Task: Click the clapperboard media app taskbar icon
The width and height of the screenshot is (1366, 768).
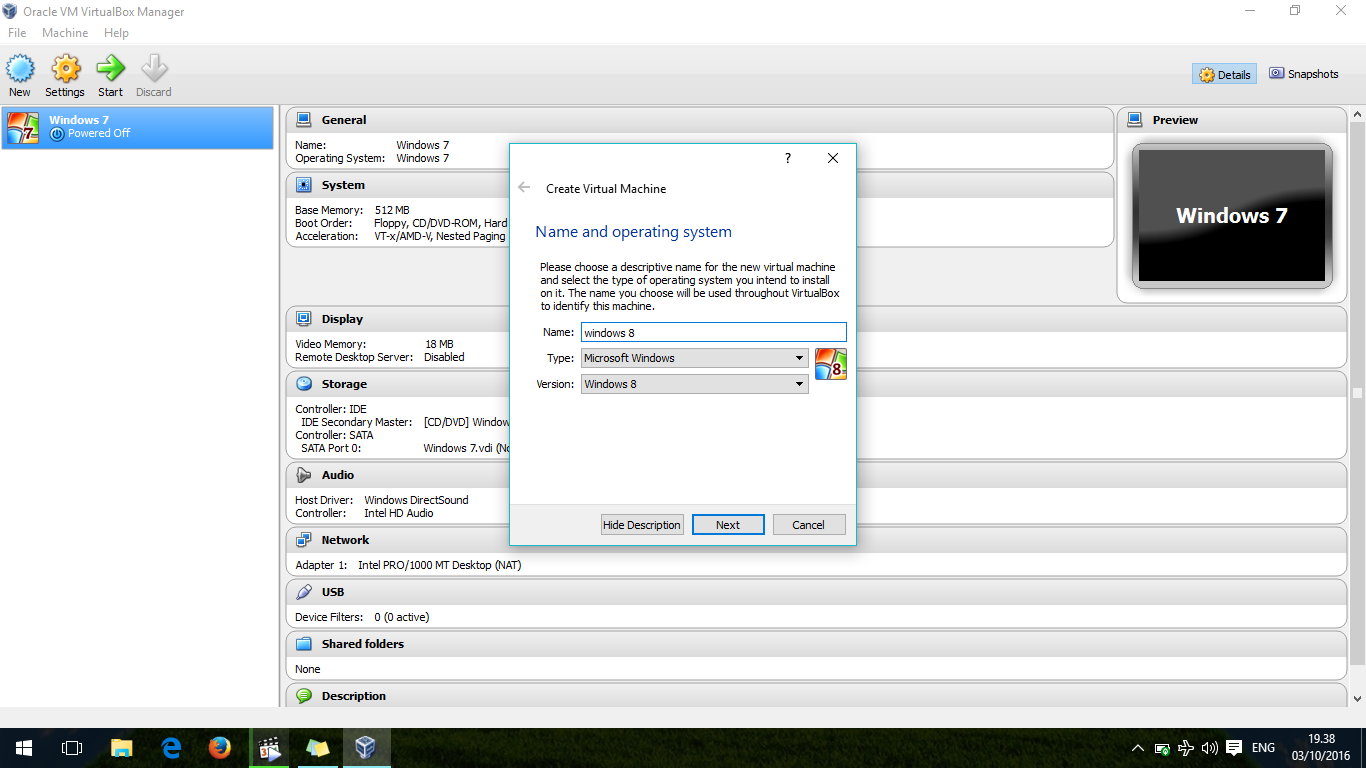Action: 269,748
